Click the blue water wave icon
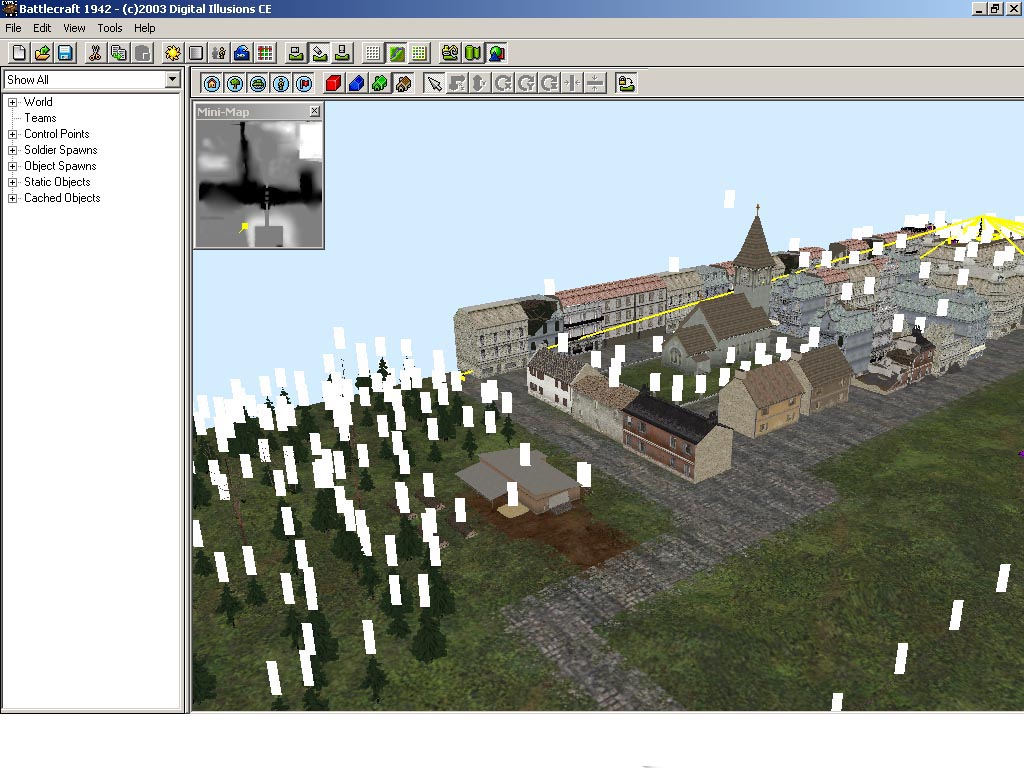 [242, 53]
